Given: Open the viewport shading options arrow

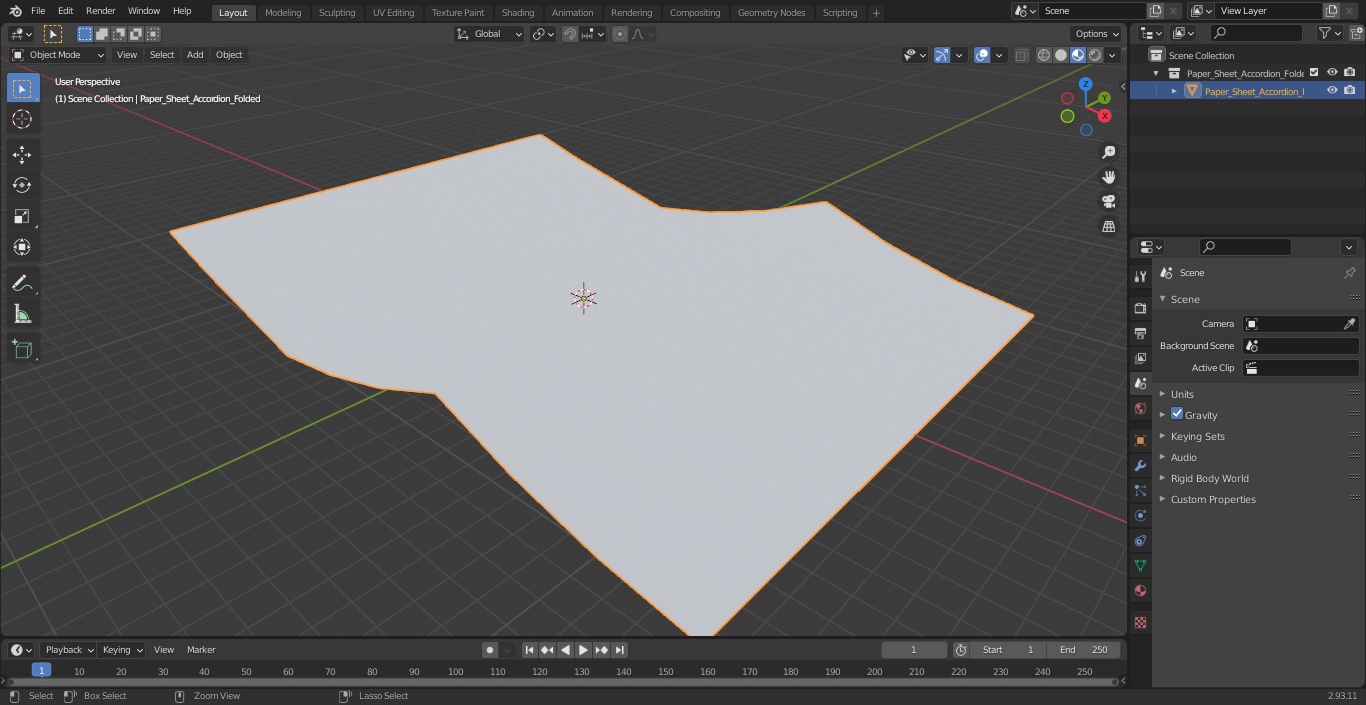Looking at the screenshot, I should 1112,55.
